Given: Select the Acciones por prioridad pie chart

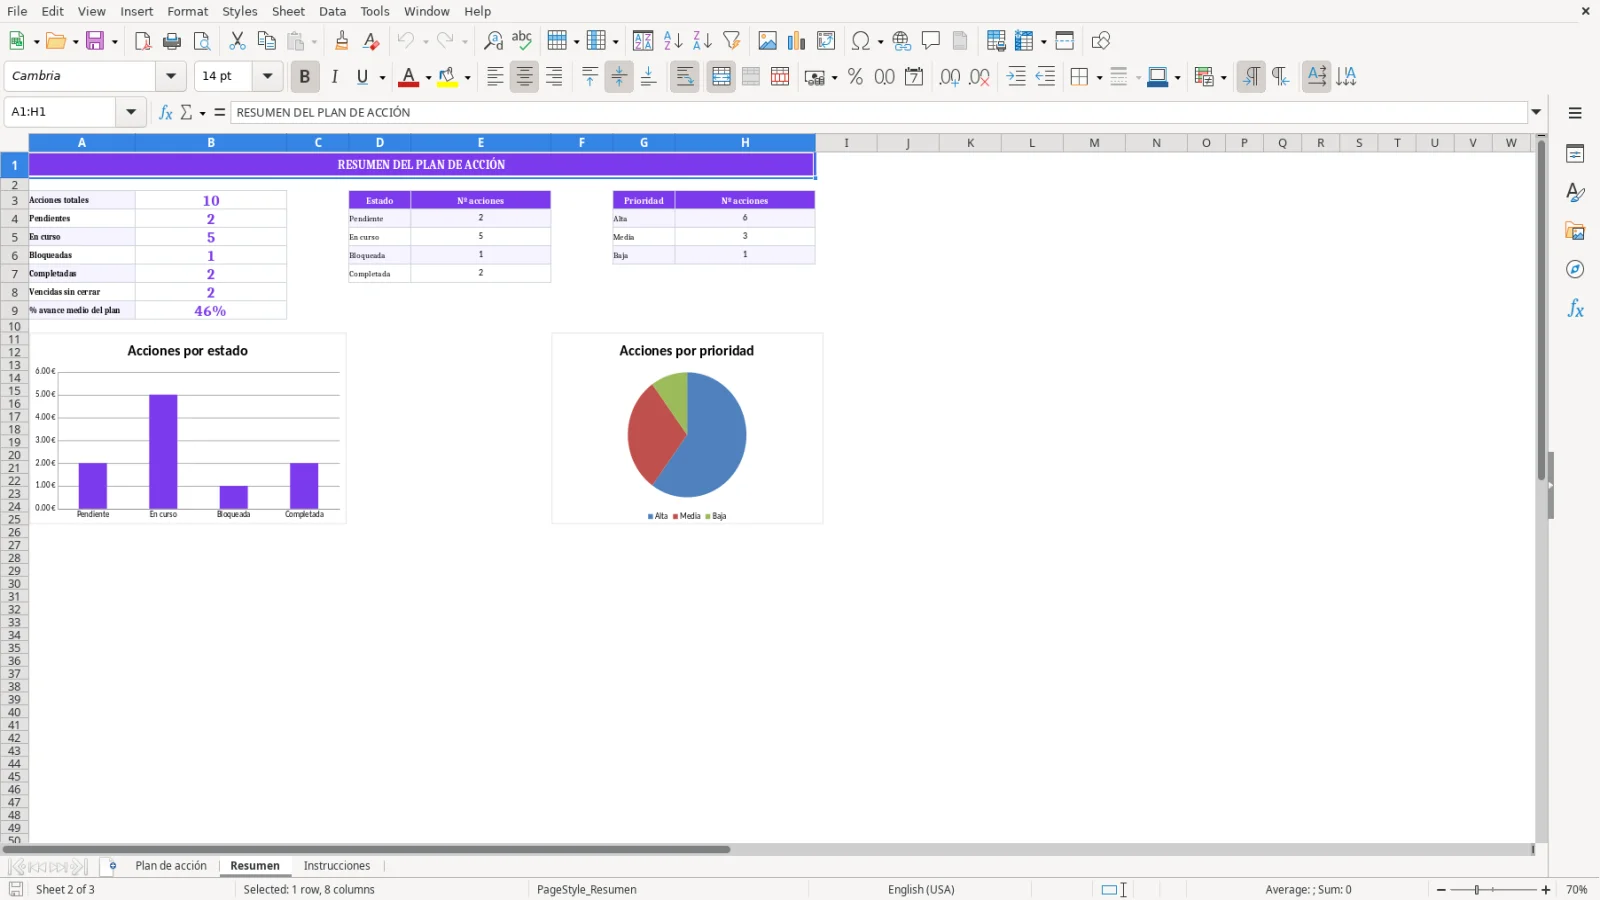Looking at the screenshot, I should point(687,428).
